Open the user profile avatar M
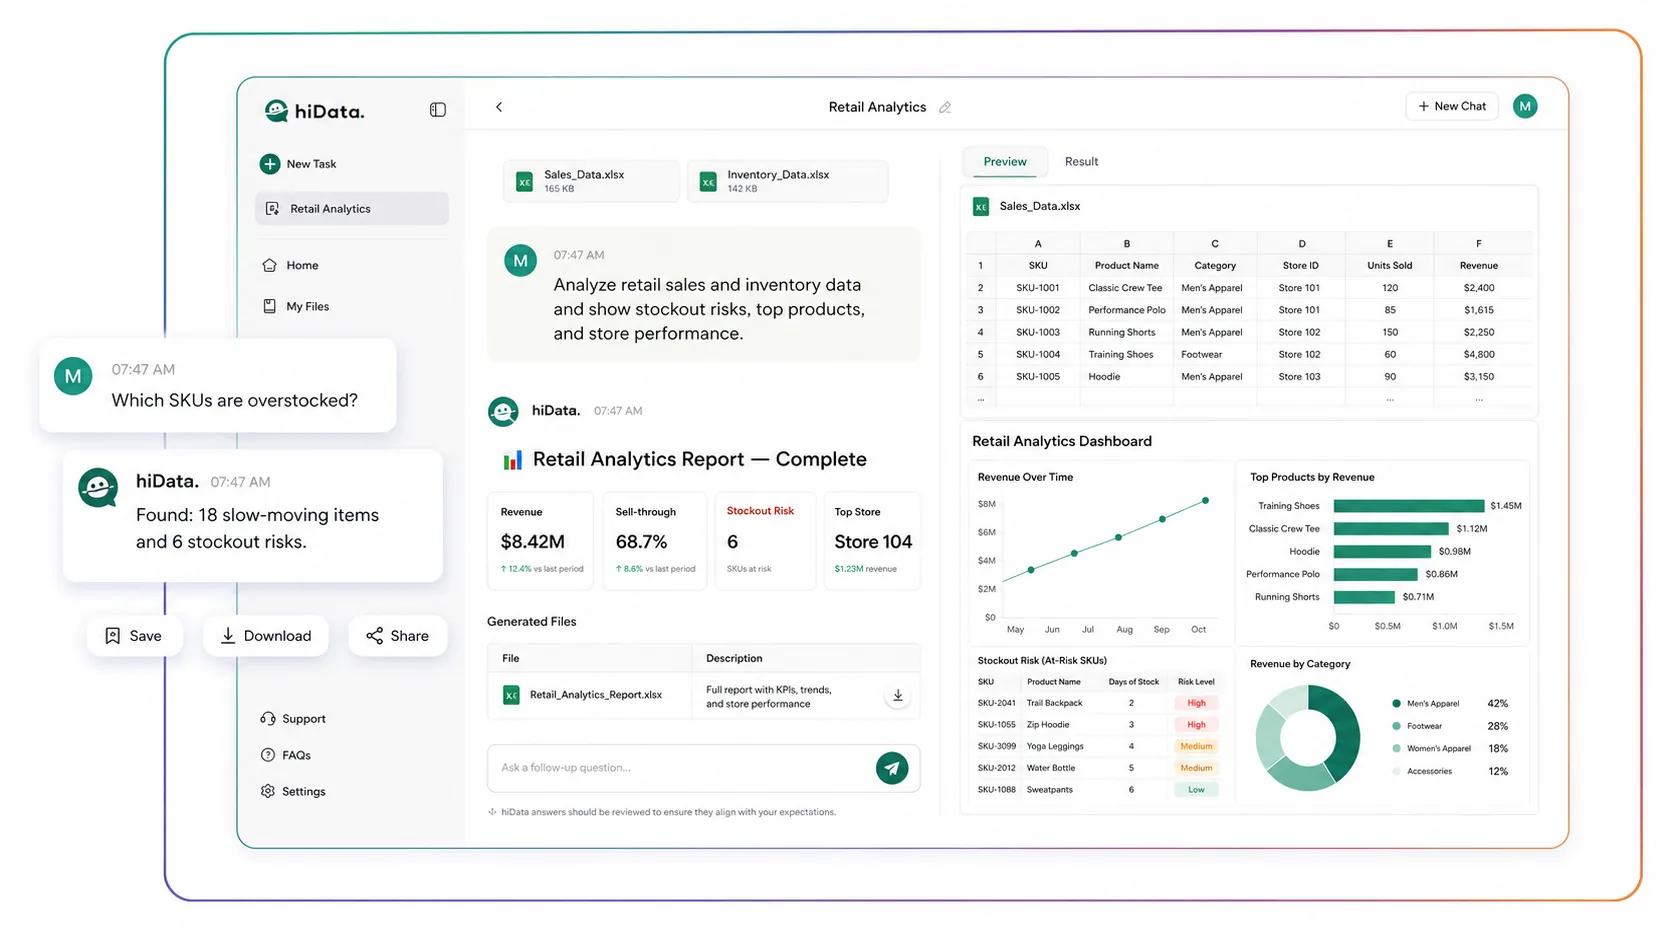This screenshot has height=941, width=1672. click(x=1525, y=106)
